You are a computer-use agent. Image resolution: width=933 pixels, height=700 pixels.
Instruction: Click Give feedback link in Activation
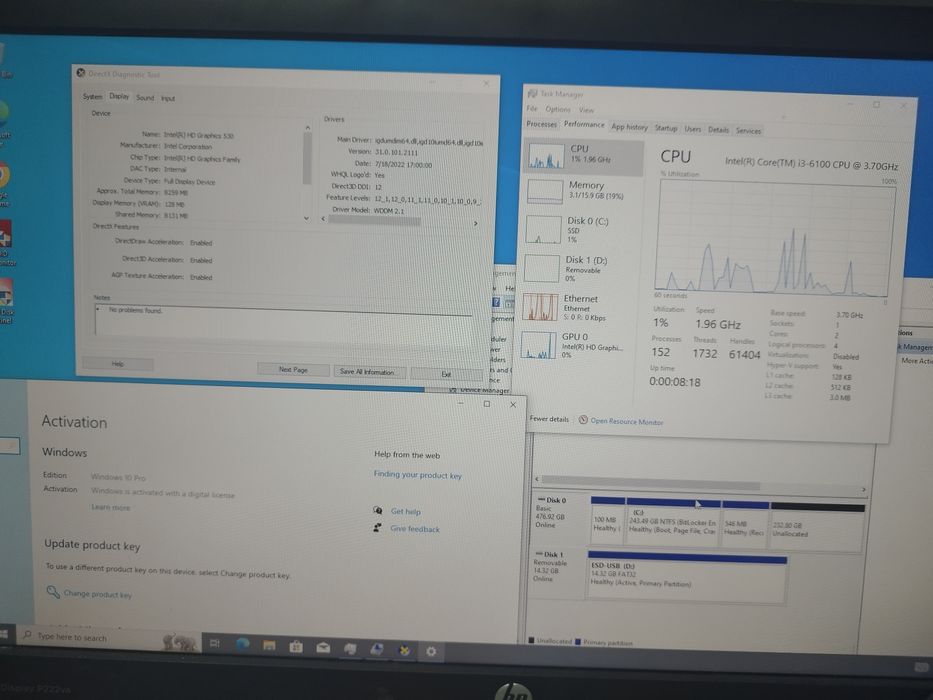(x=415, y=529)
